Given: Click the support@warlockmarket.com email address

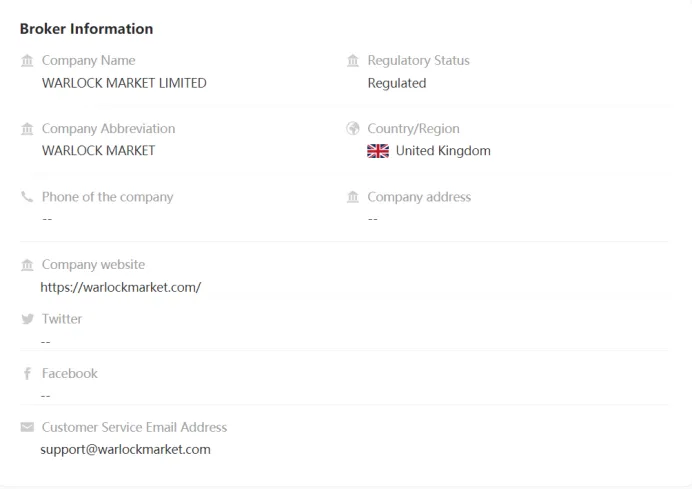Looking at the screenshot, I should (x=125, y=450).
